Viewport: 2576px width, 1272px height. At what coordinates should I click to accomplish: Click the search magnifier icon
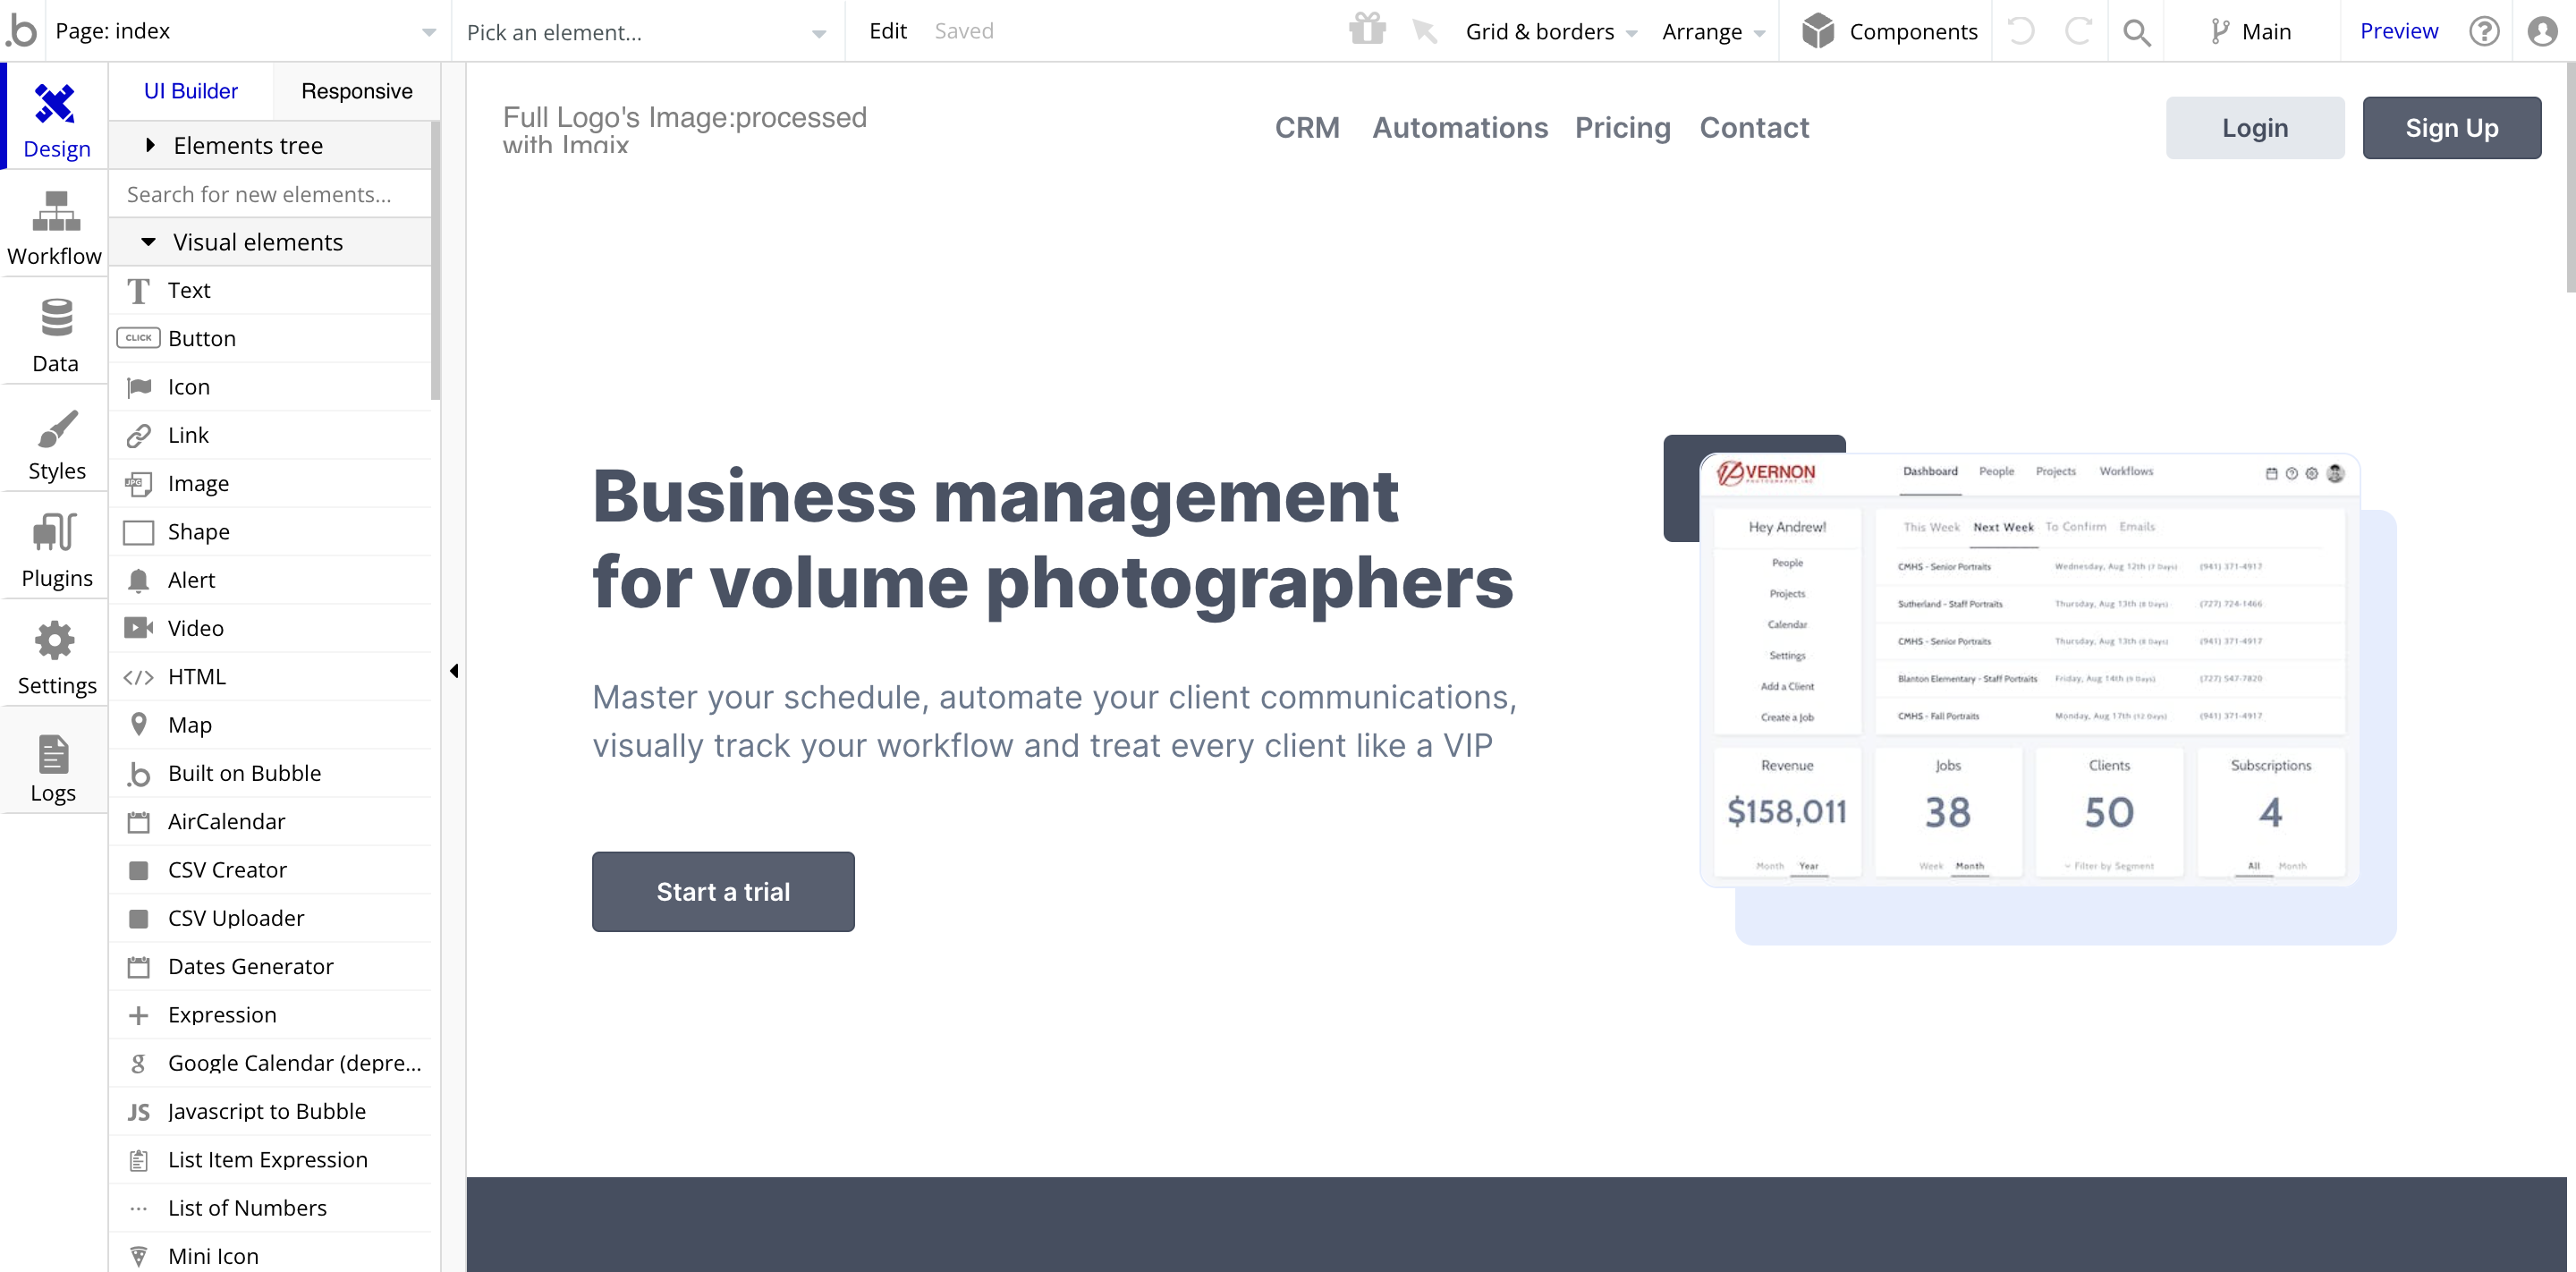coord(2138,31)
